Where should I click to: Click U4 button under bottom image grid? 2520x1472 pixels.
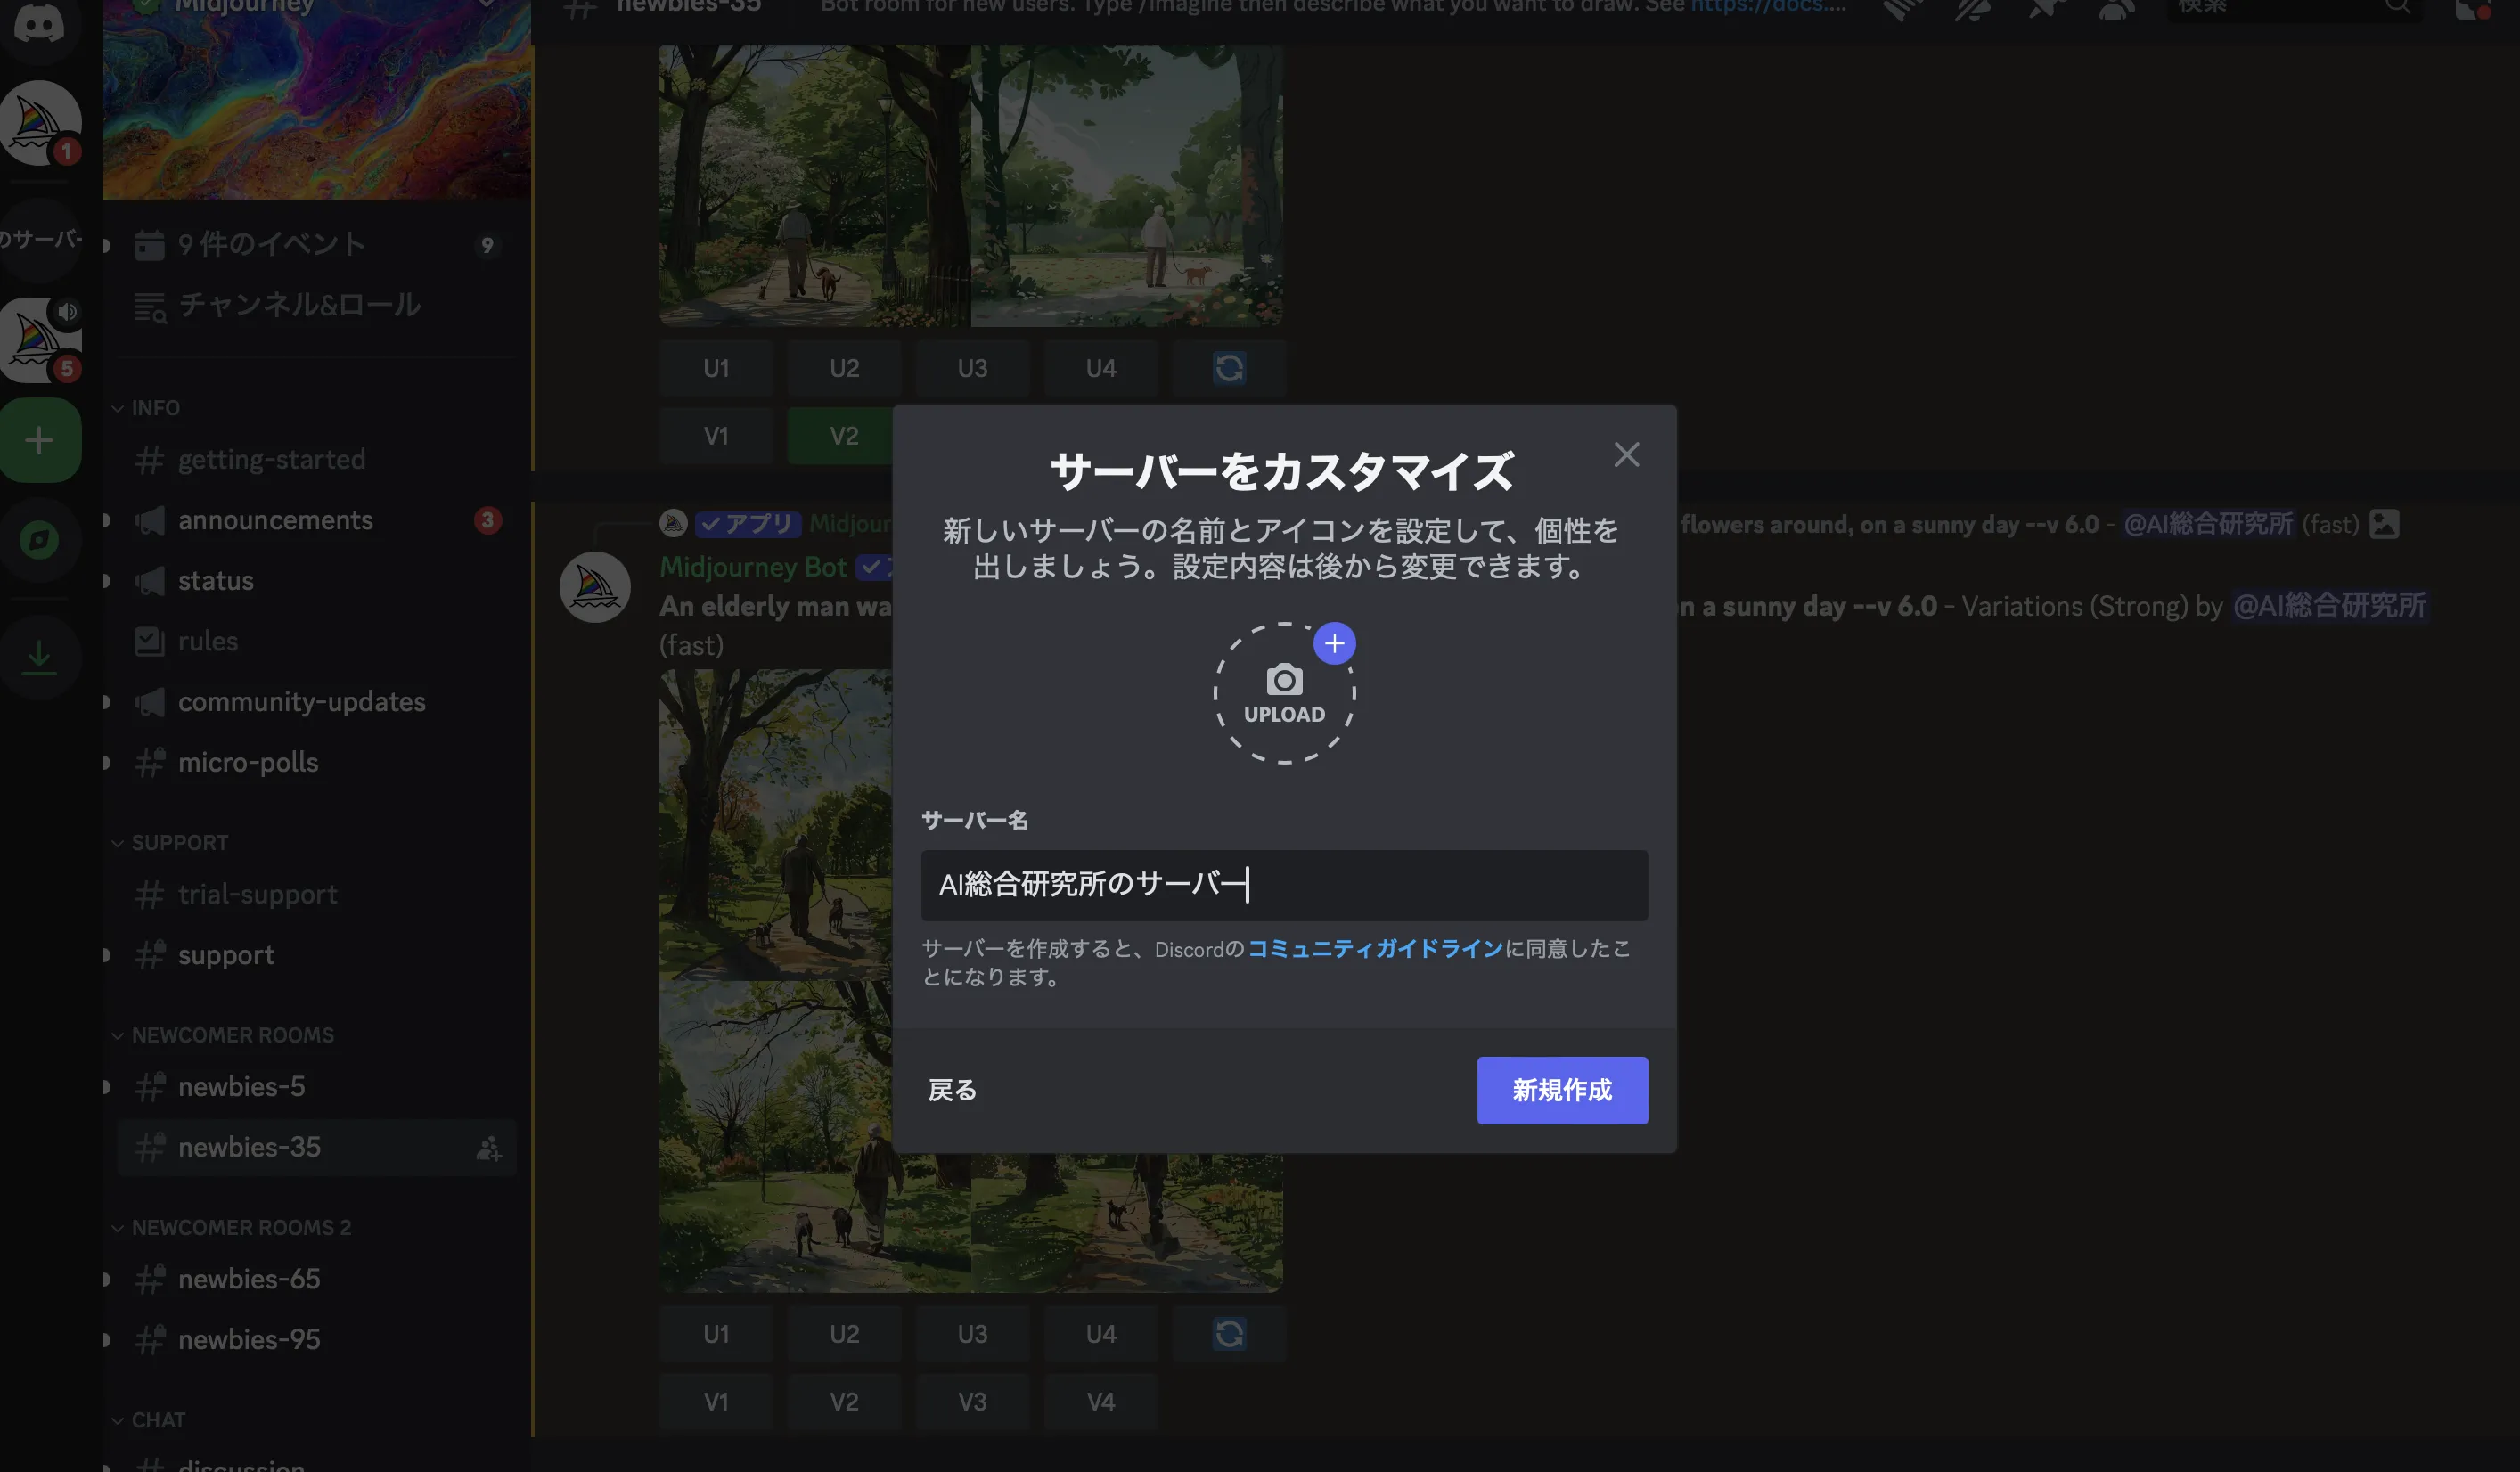coord(1100,1334)
